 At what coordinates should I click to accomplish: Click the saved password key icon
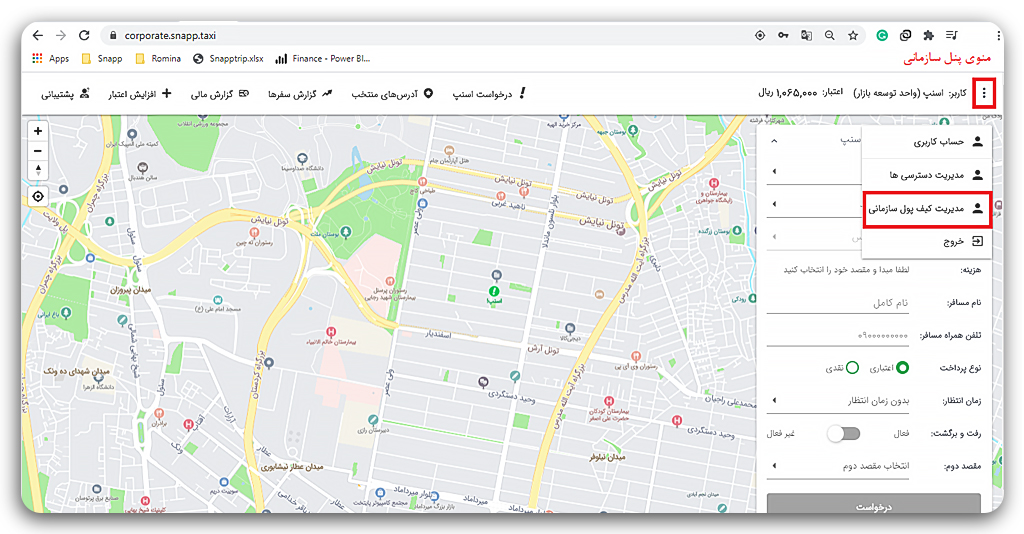(x=783, y=36)
